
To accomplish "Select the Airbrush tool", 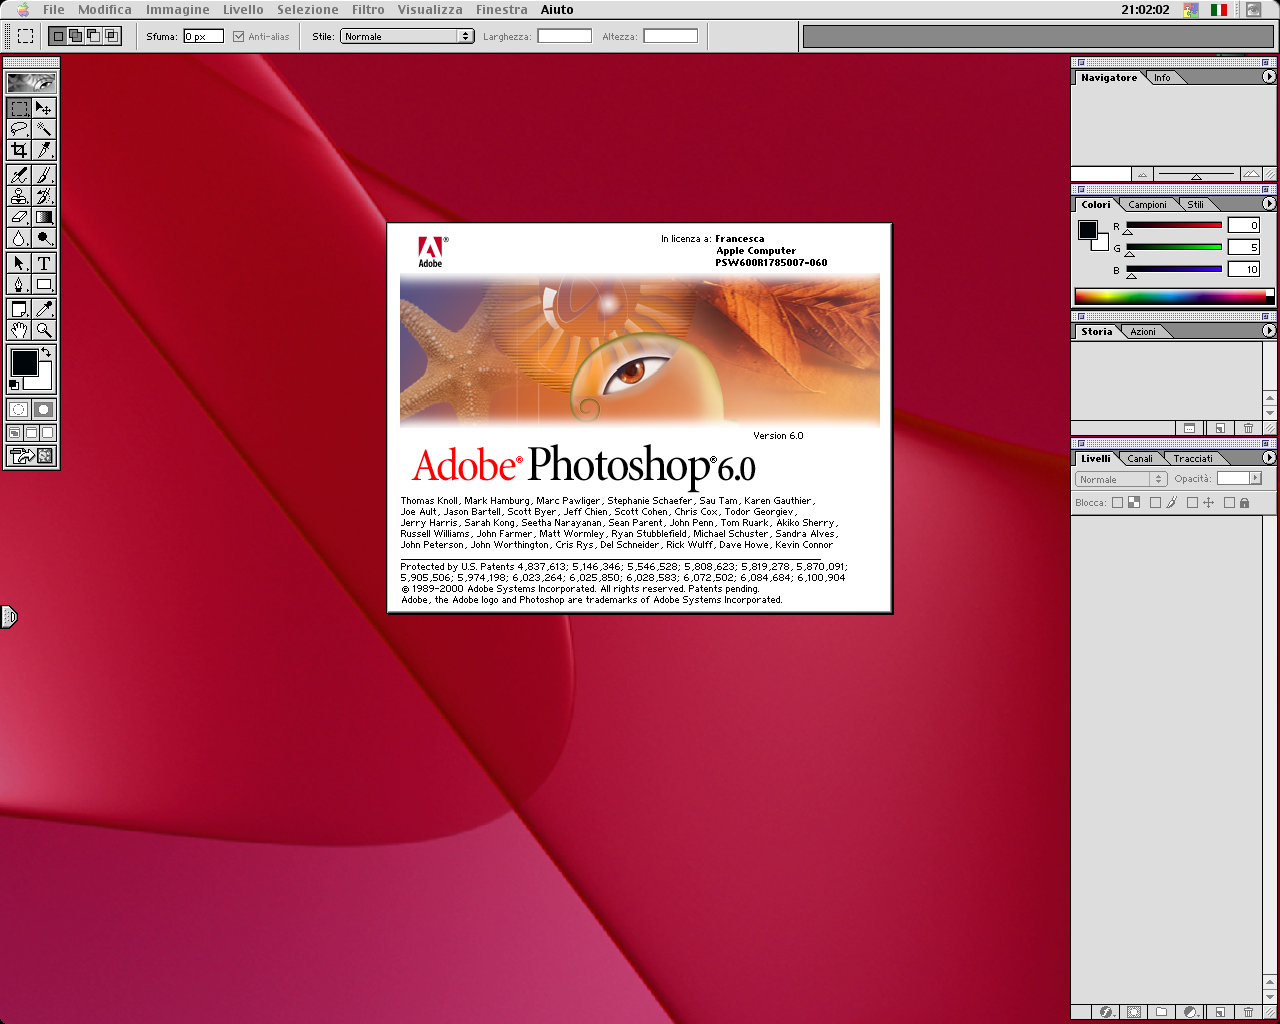I will pos(19,175).
